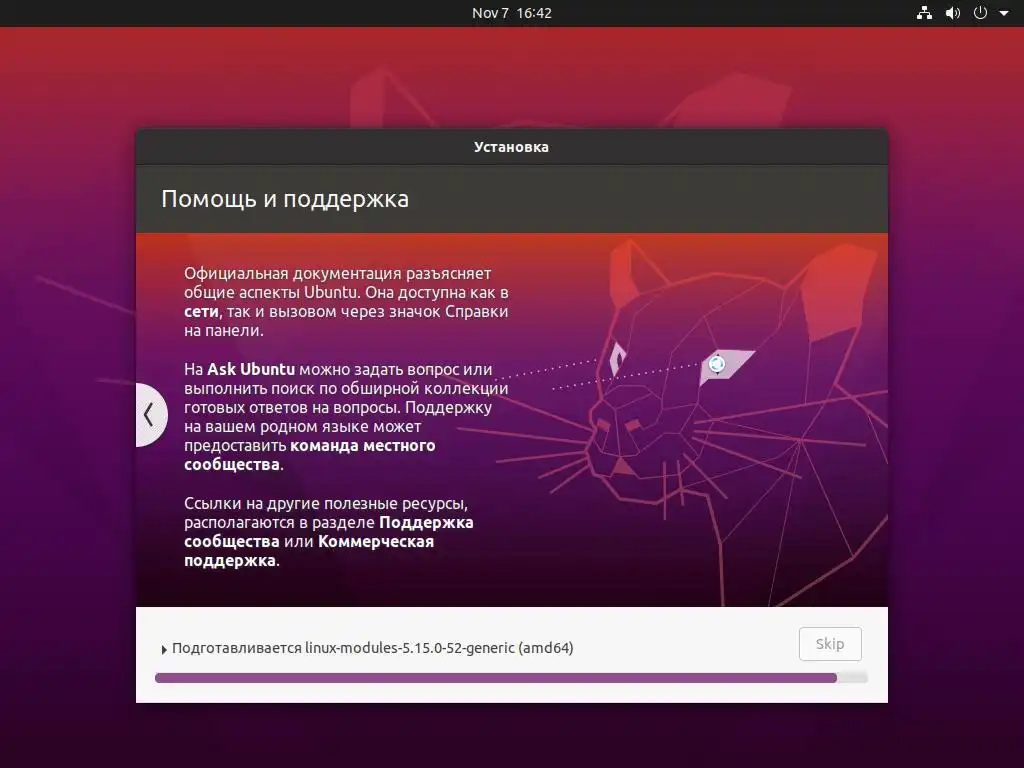Click the power icon in top bar
Screen dimensions: 1024x768
[x=980, y=13]
